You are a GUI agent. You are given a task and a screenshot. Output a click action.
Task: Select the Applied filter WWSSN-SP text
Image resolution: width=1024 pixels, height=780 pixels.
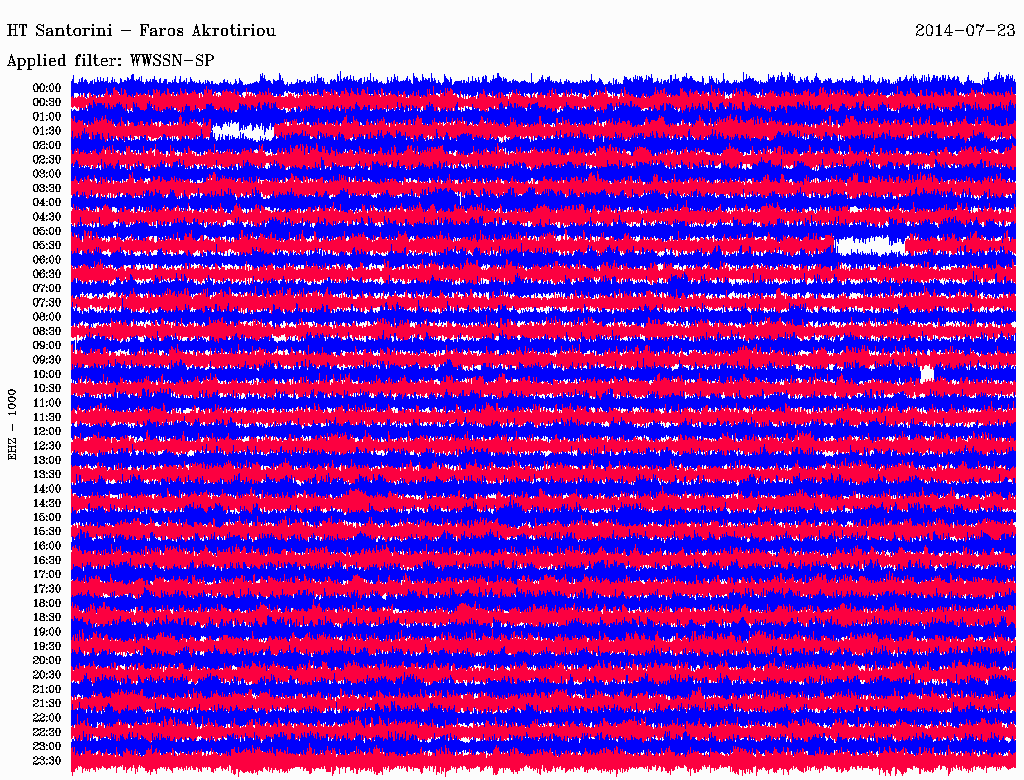point(111,61)
